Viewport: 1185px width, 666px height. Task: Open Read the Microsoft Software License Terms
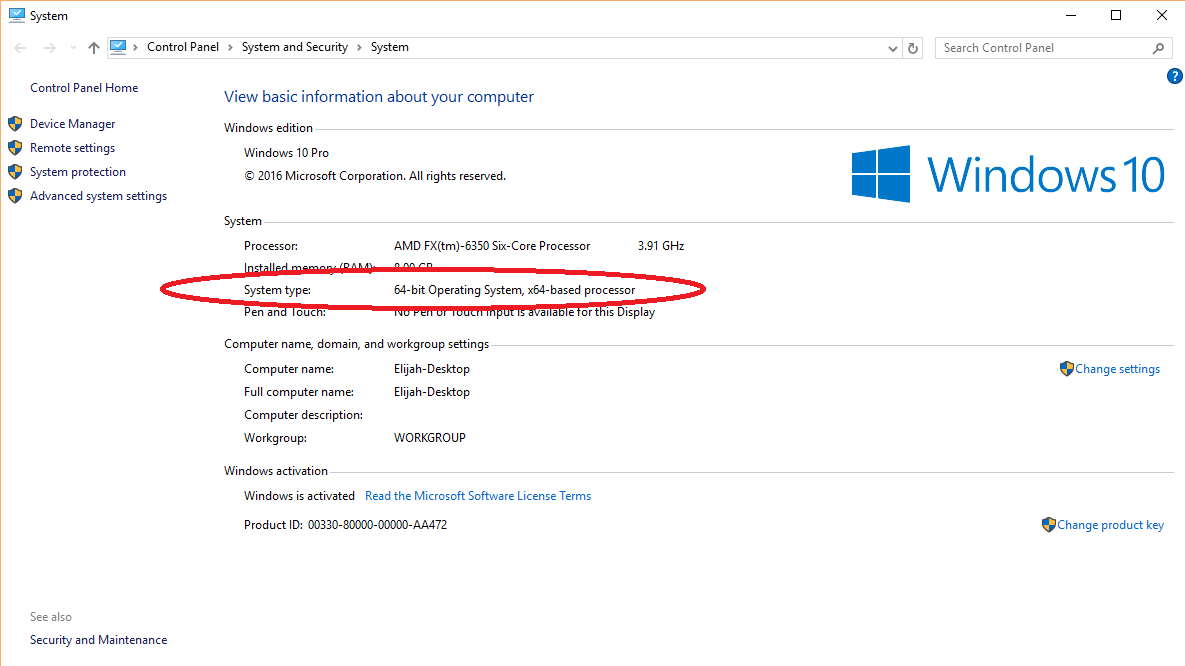478,496
